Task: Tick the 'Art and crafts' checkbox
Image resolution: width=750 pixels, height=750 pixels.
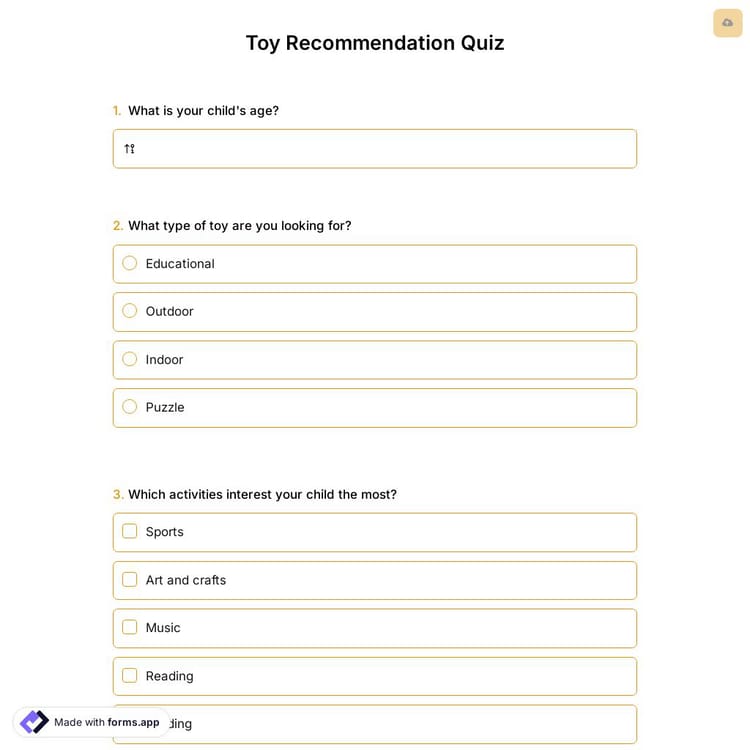Action: (x=130, y=580)
